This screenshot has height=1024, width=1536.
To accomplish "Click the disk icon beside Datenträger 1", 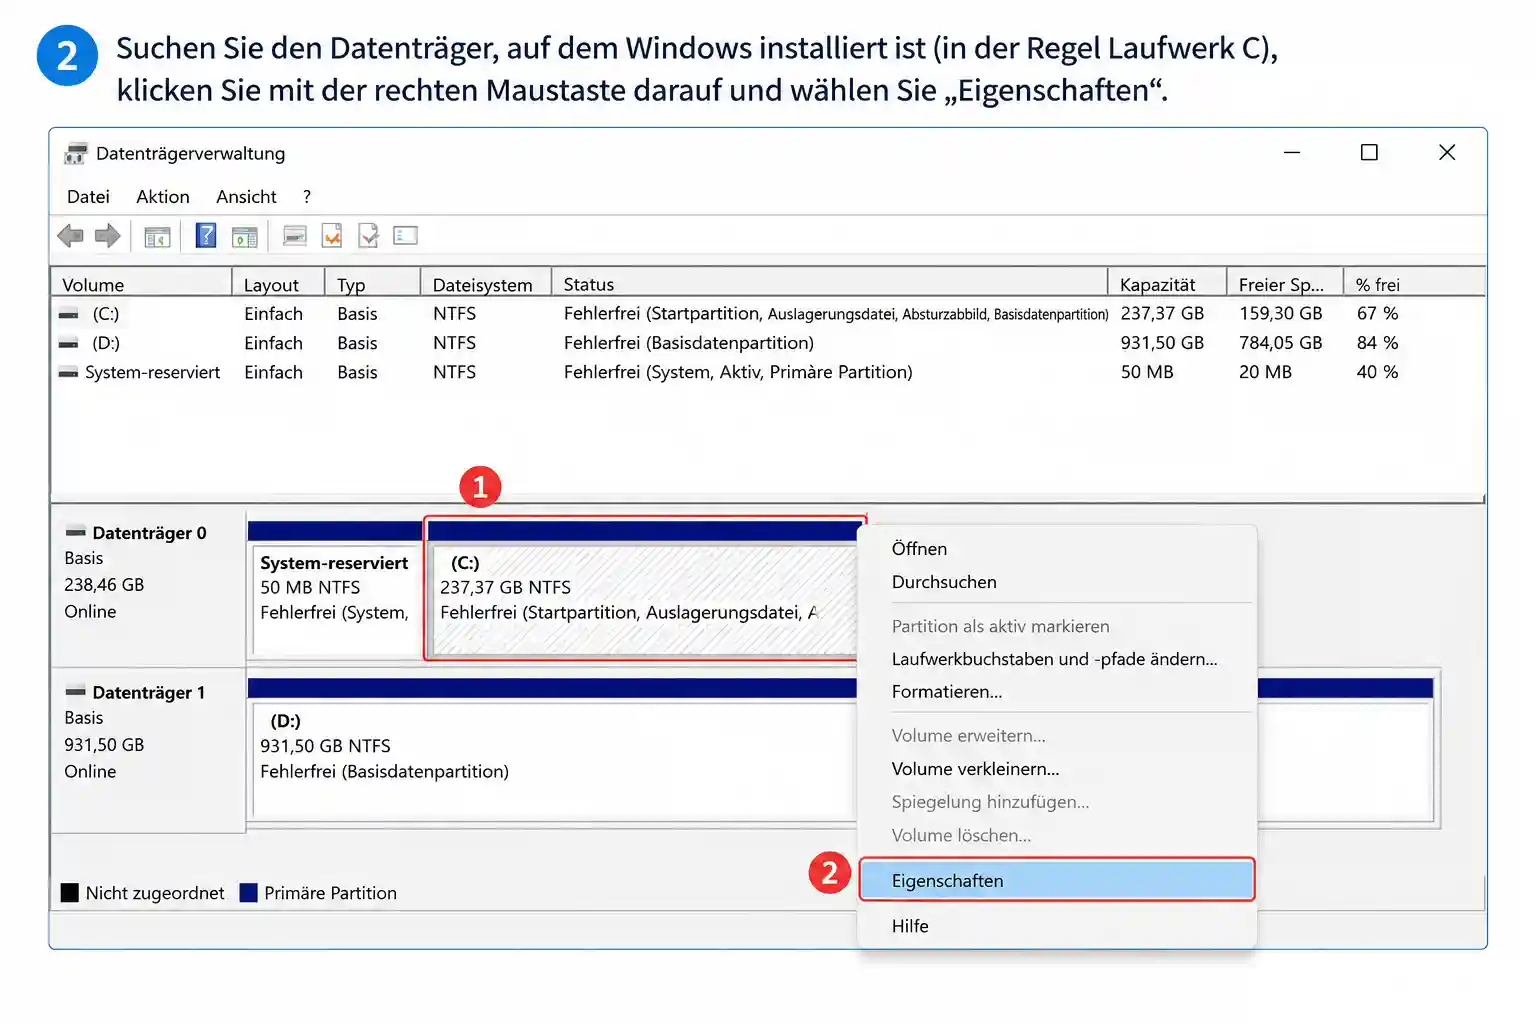I will 75,691.
